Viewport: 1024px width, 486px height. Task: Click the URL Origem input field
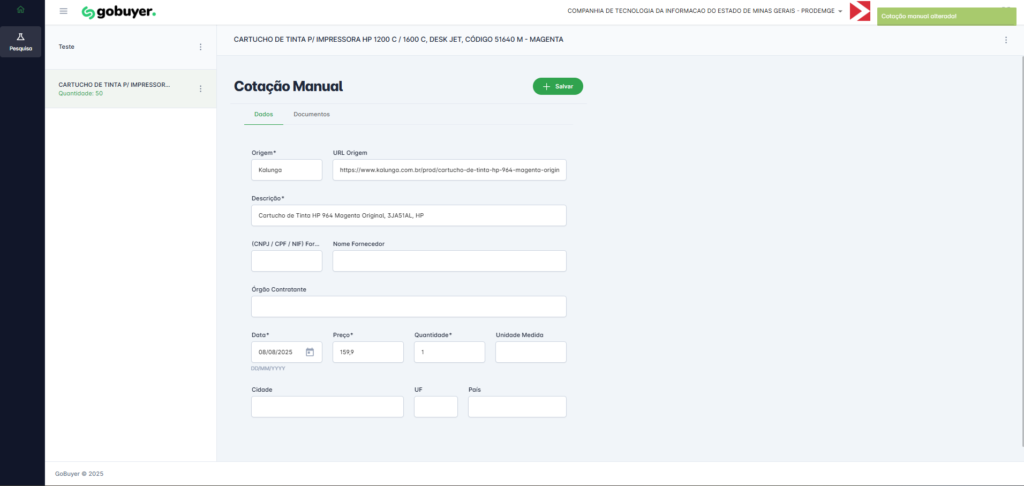pos(449,170)
